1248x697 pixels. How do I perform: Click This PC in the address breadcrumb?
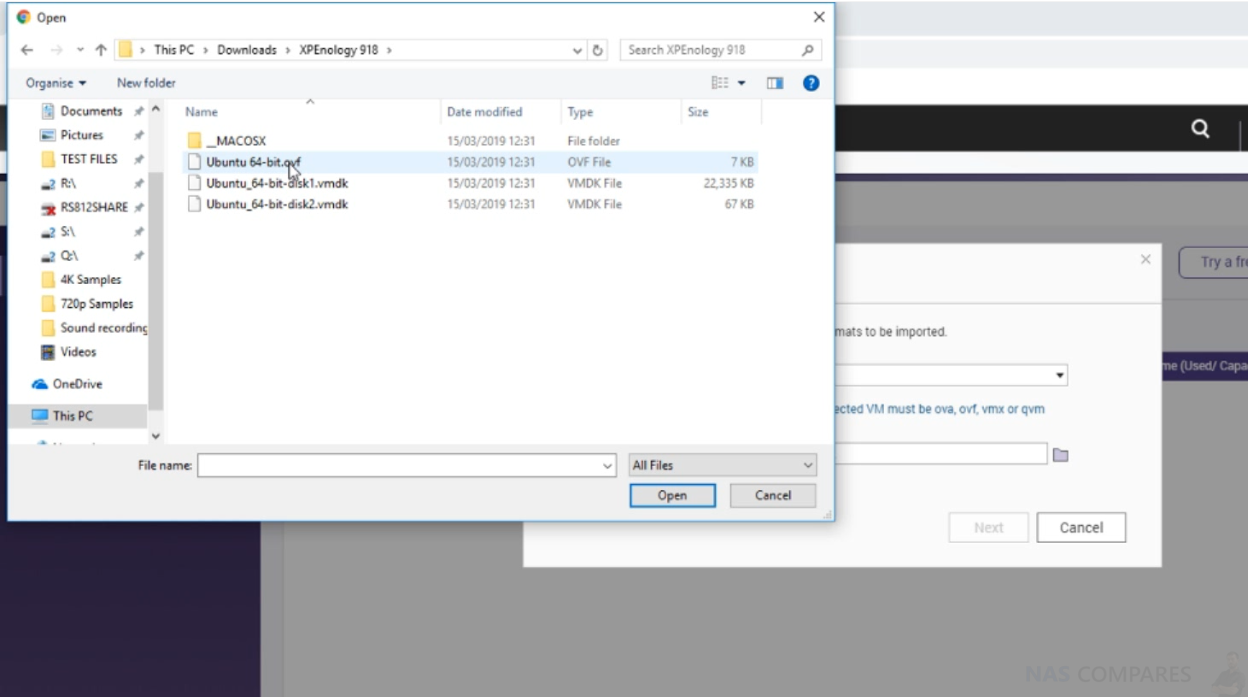(x=174, y=50)
